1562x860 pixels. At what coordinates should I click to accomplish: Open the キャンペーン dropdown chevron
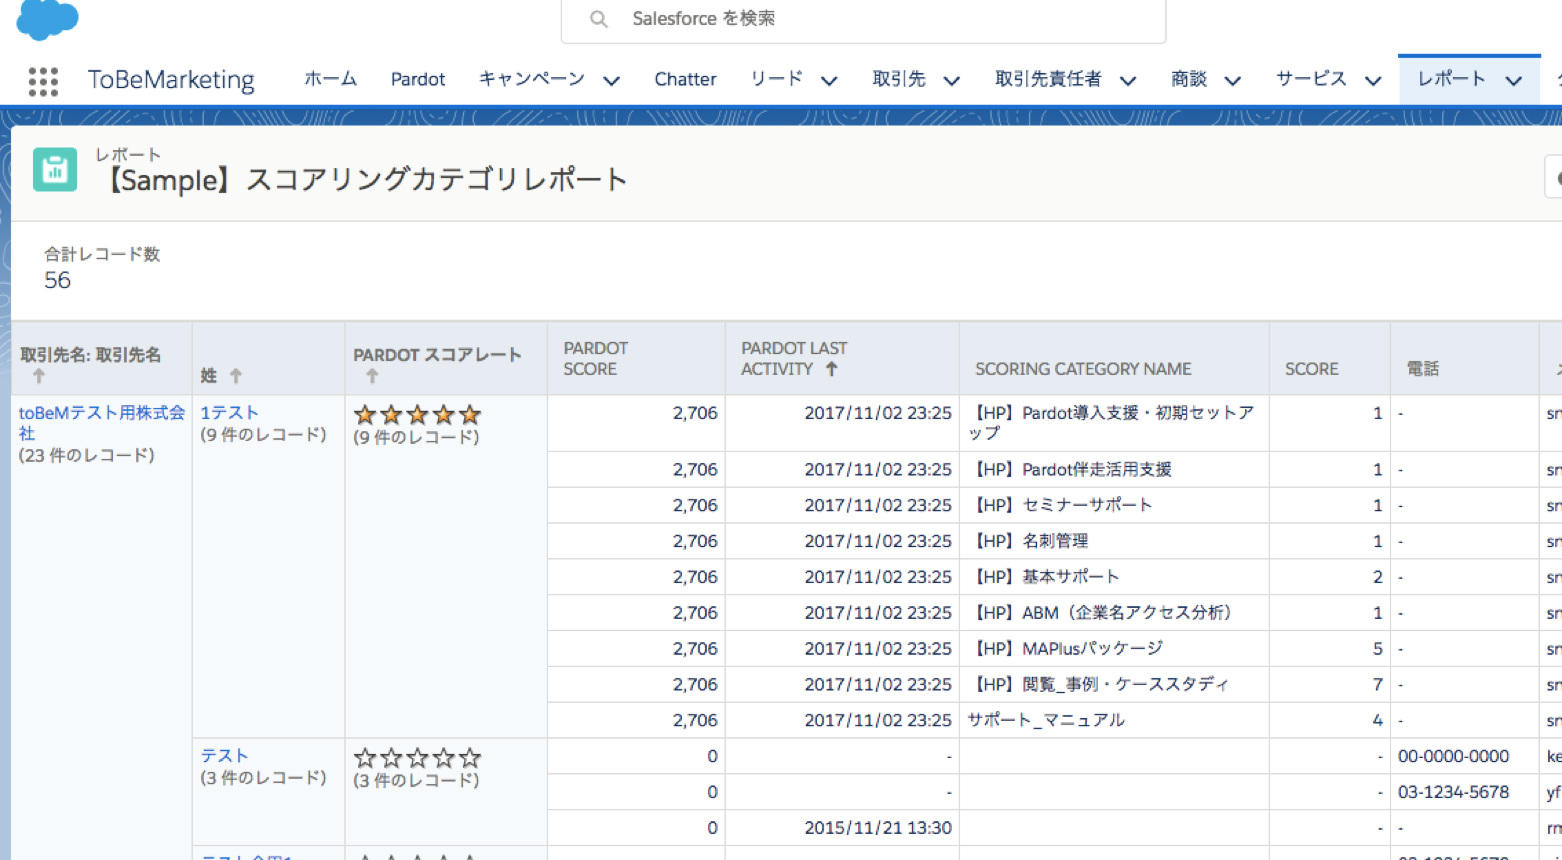(x=611, y=81)
